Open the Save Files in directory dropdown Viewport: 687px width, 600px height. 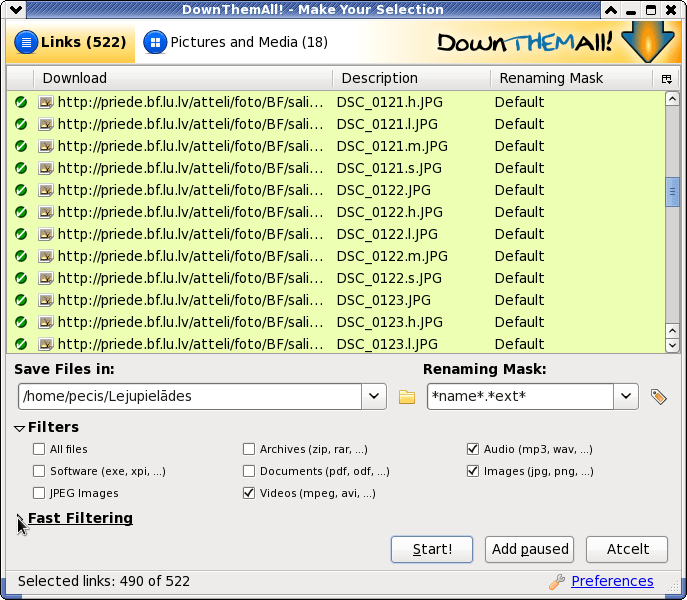(x=374, y=397)
